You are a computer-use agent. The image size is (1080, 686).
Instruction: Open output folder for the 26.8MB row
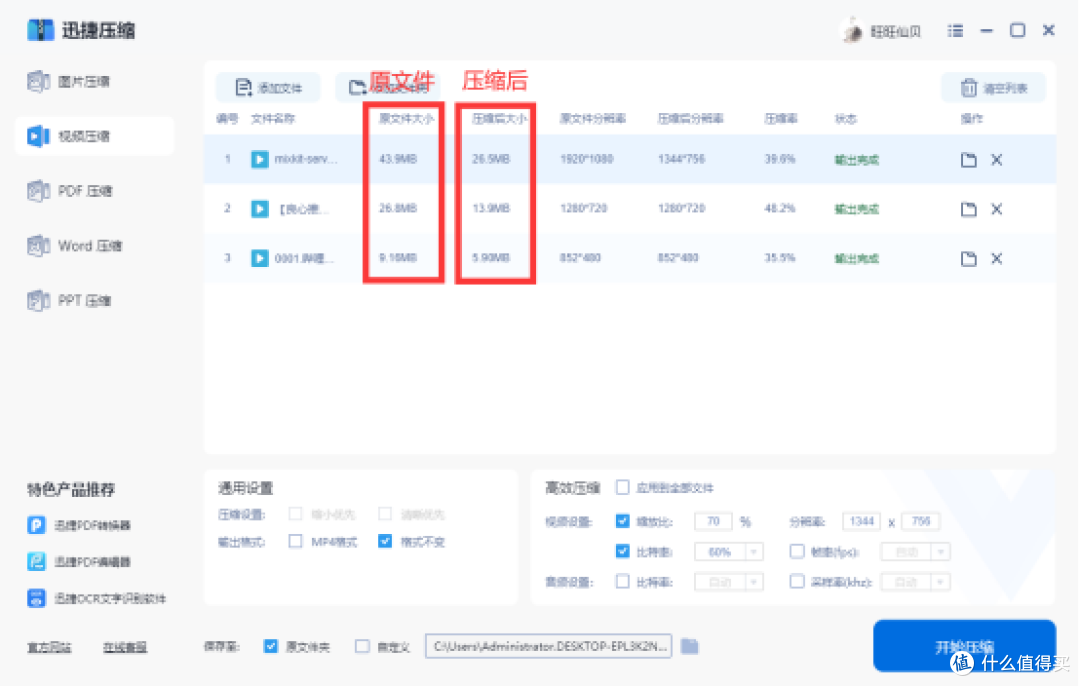(x=968, y=209)
